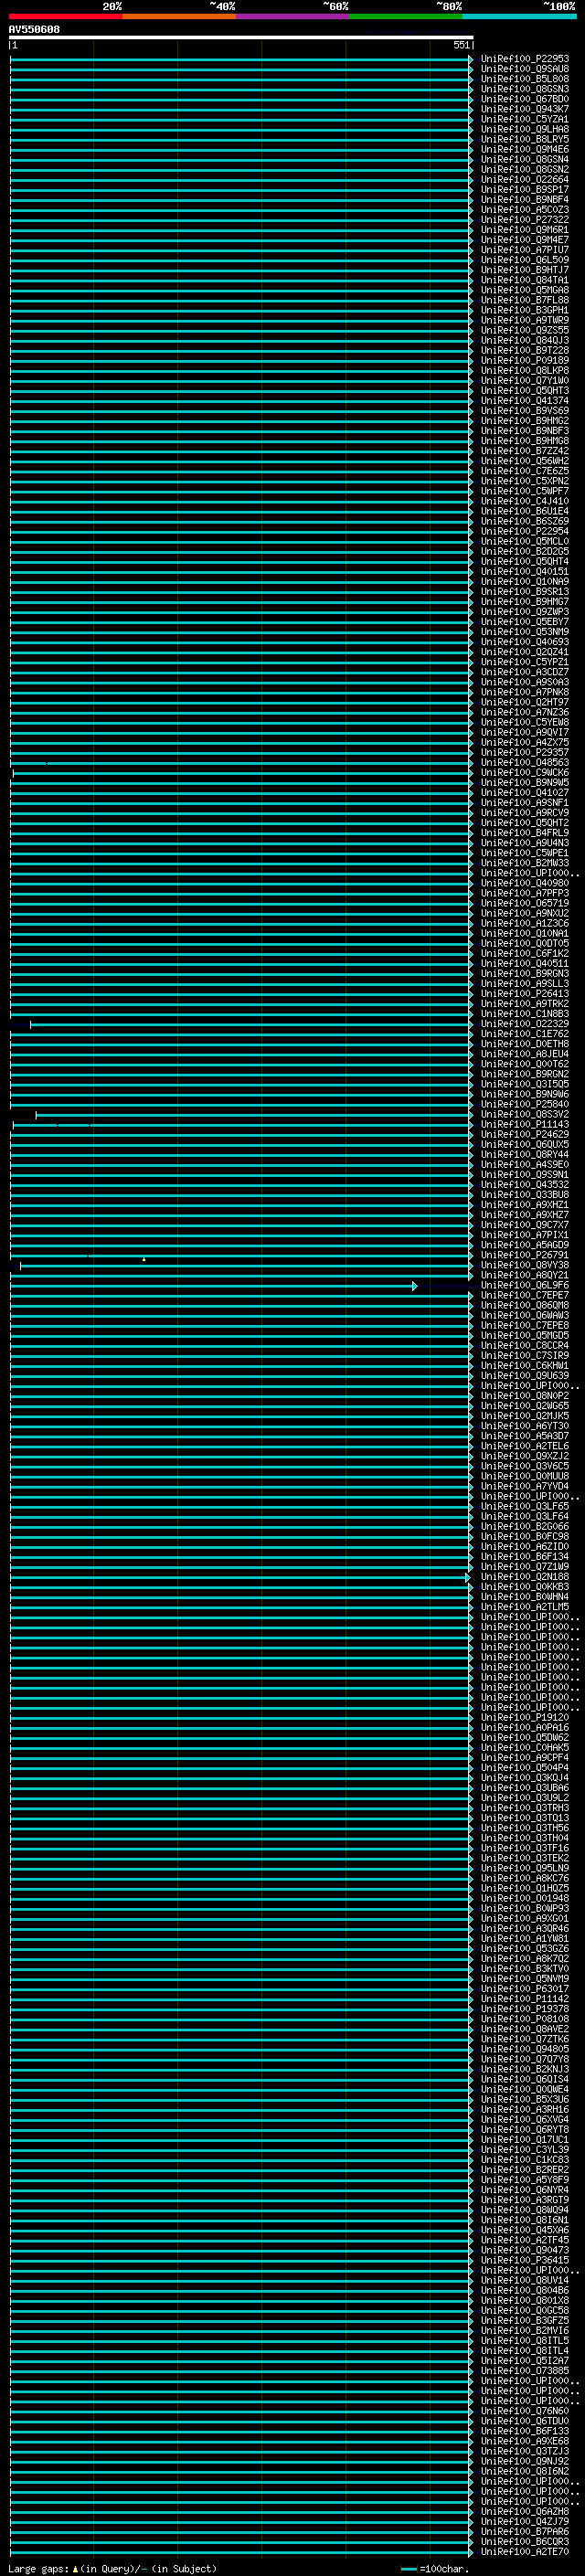The image size is (585, 2576).
Task: Select hit label UniRef100_A9XE68
Action: click(x=524, y=2441)
